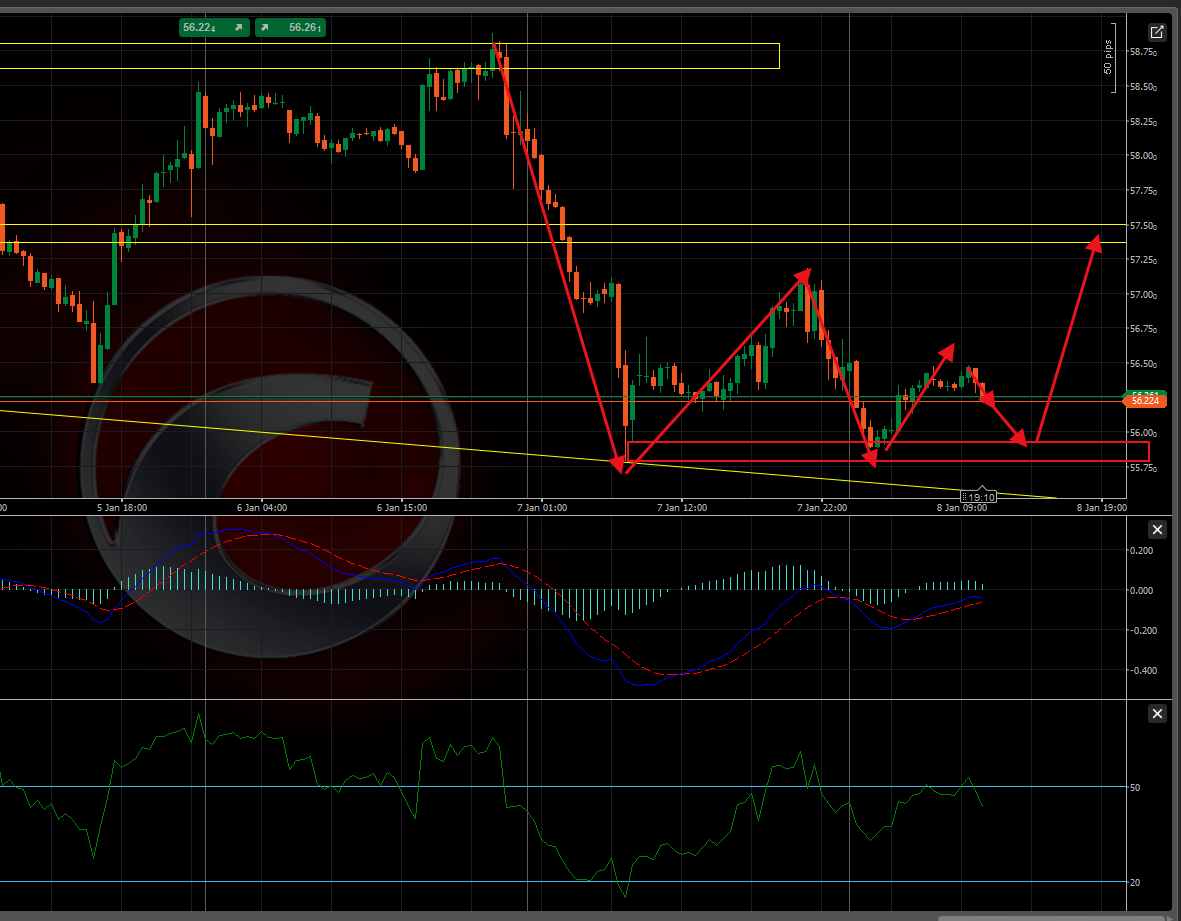
Task: Close the RSI indicator panel
Action: [x=1158, y=713]
